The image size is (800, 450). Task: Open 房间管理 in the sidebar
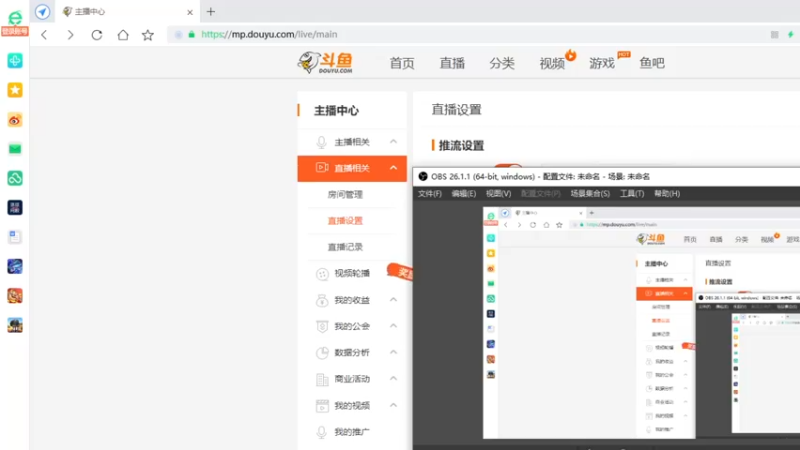(x=345, y=194)
